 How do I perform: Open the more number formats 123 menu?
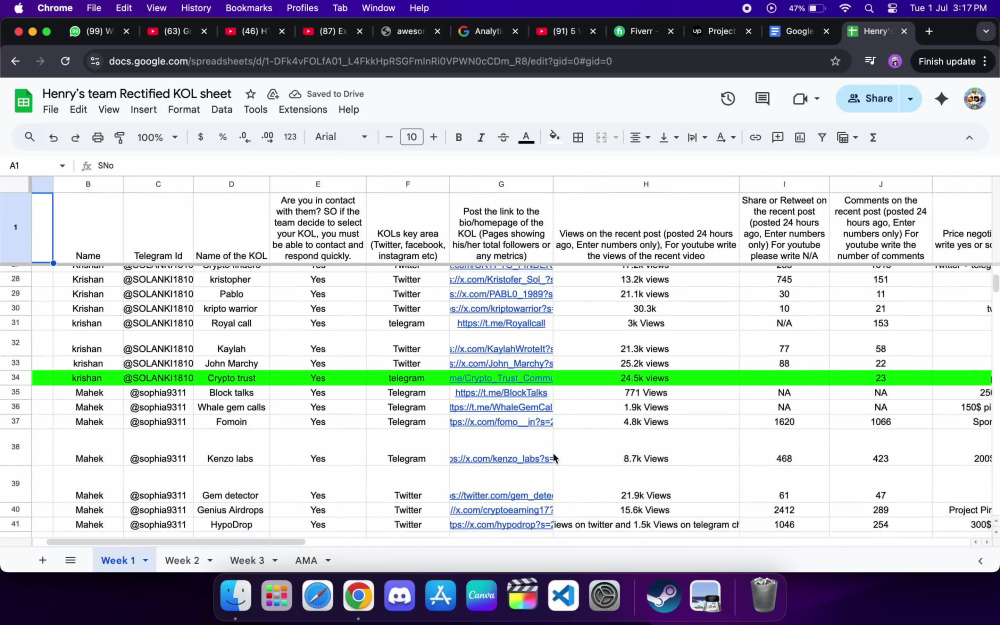[290, 137]
